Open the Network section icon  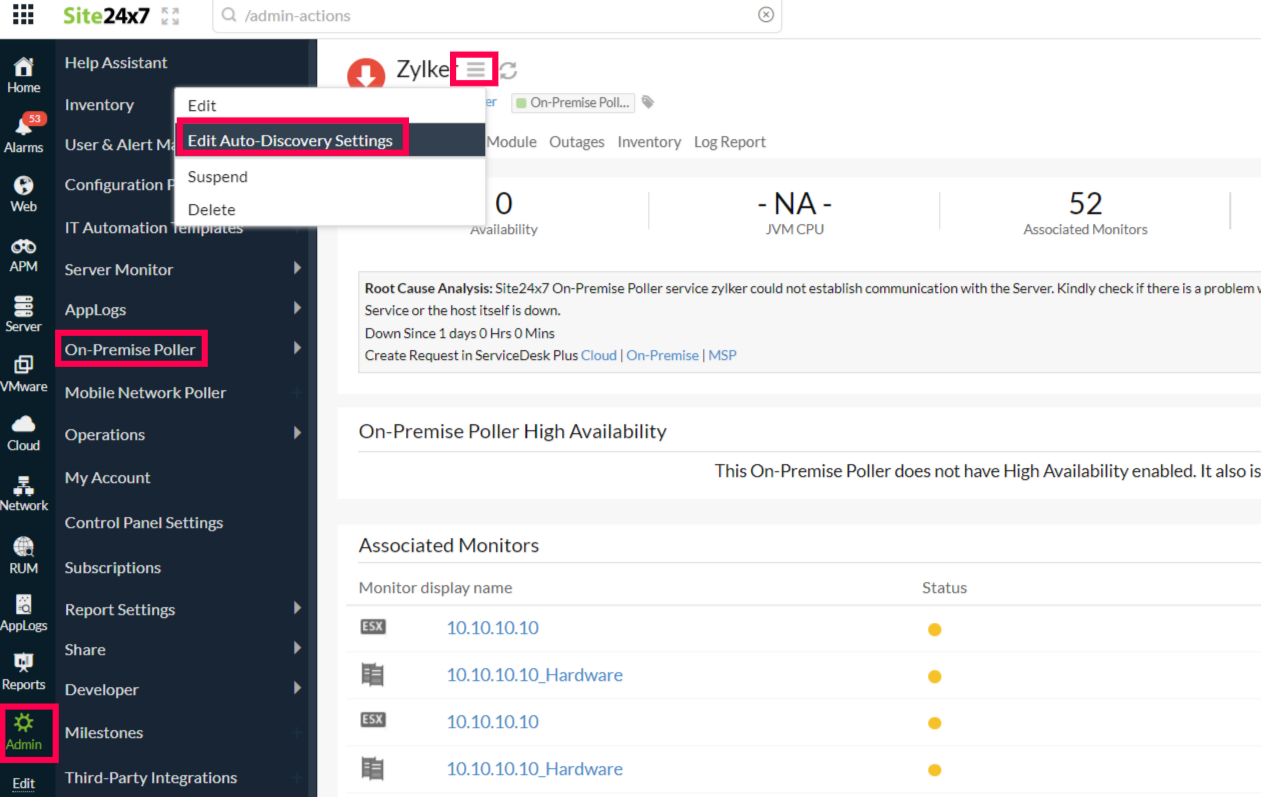pos(23,492)
